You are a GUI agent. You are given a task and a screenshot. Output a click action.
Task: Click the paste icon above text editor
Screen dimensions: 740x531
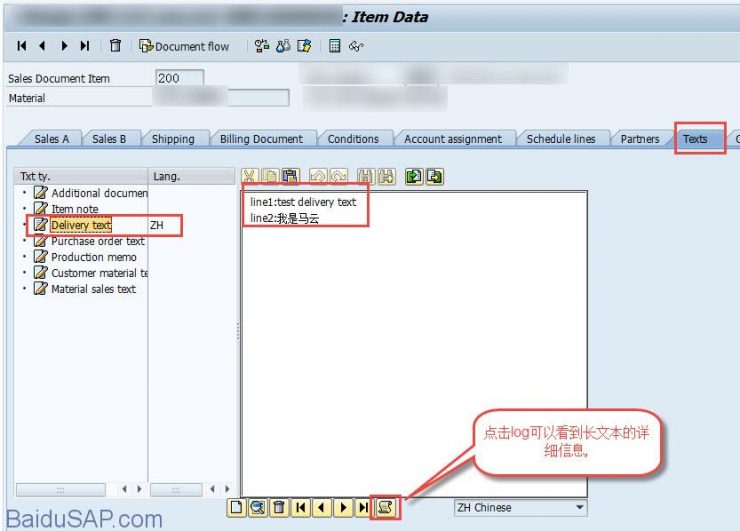tap(290, 177)
